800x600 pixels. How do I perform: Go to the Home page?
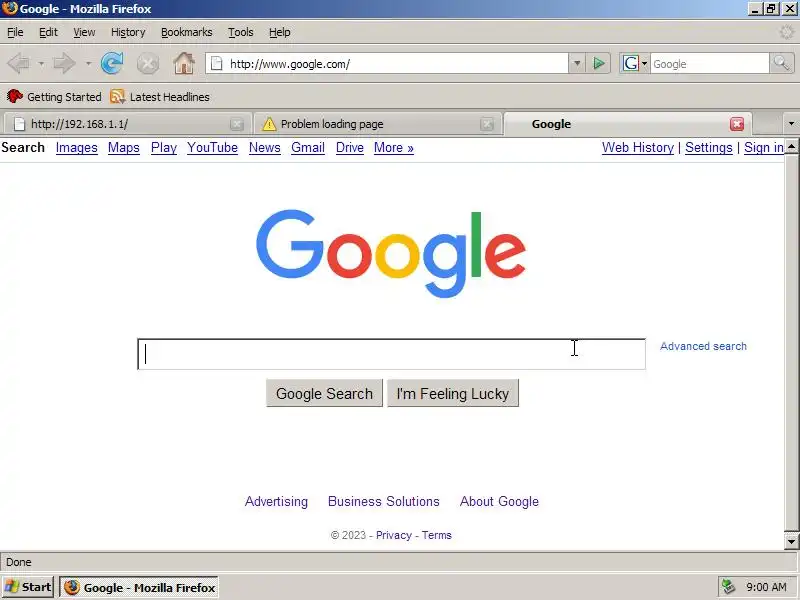(184, 64)
